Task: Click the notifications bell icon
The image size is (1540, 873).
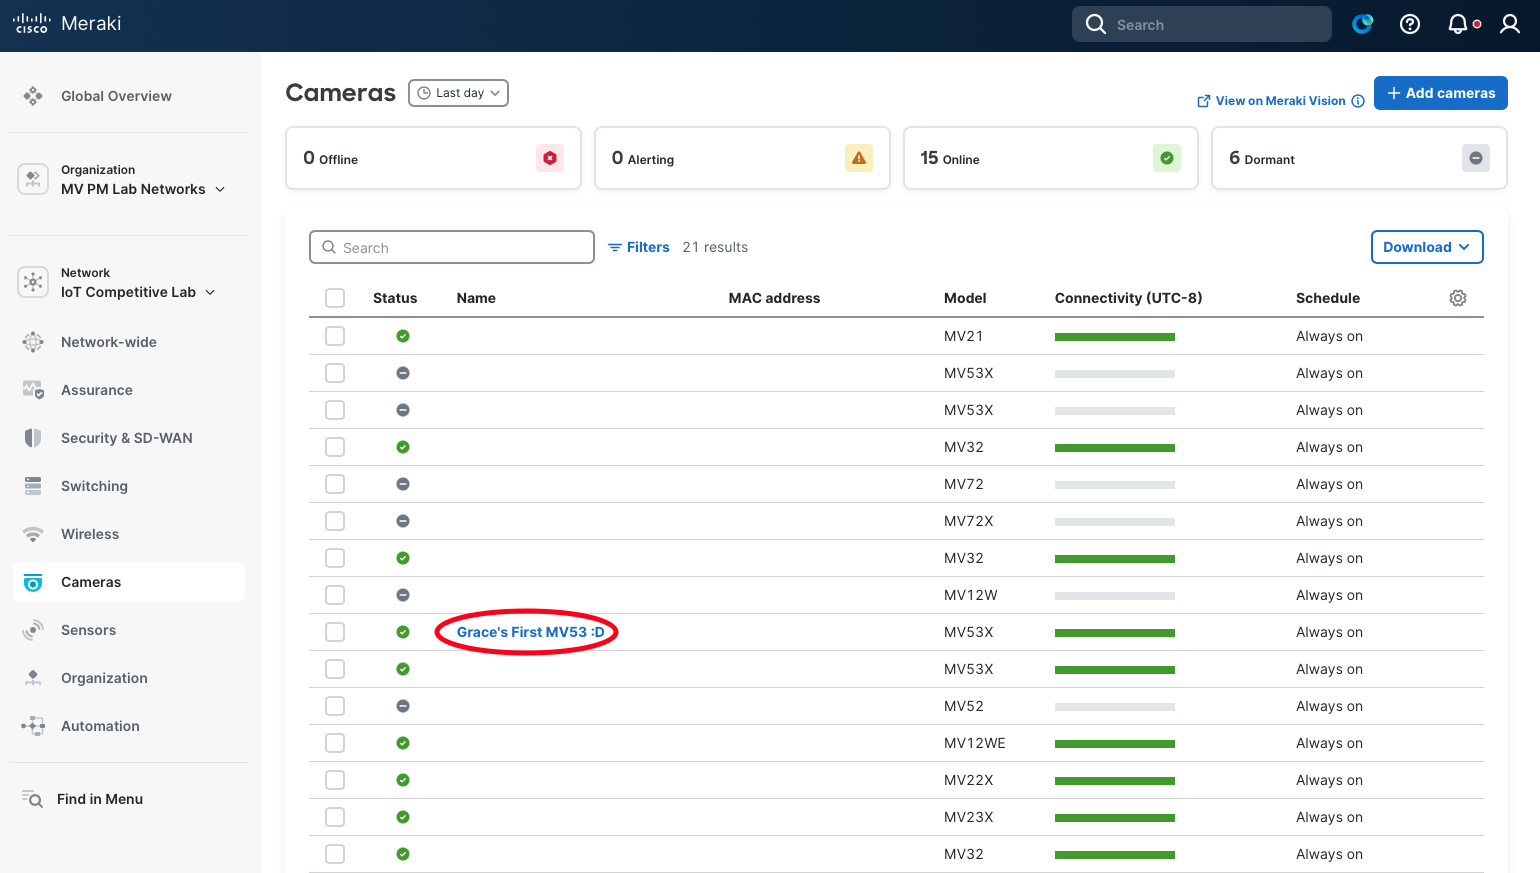Action: 1459,24
